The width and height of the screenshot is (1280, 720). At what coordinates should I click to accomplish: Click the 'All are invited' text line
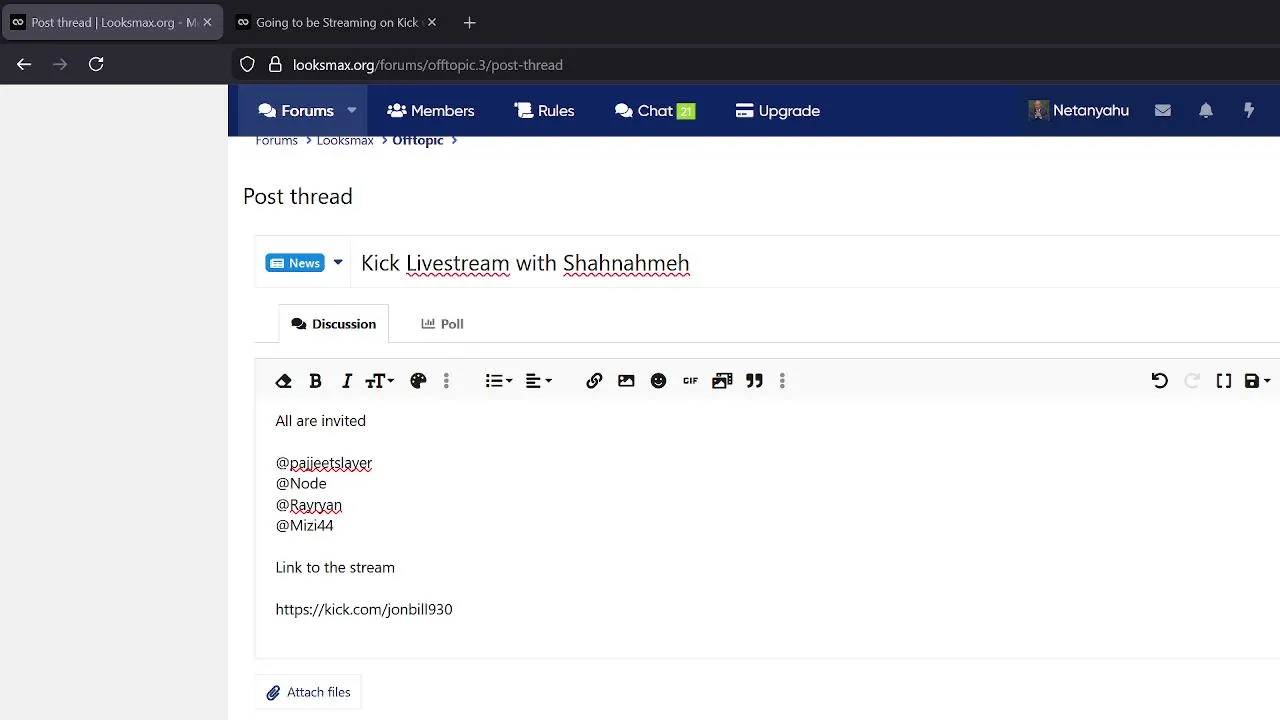click(x=321, y=421)
